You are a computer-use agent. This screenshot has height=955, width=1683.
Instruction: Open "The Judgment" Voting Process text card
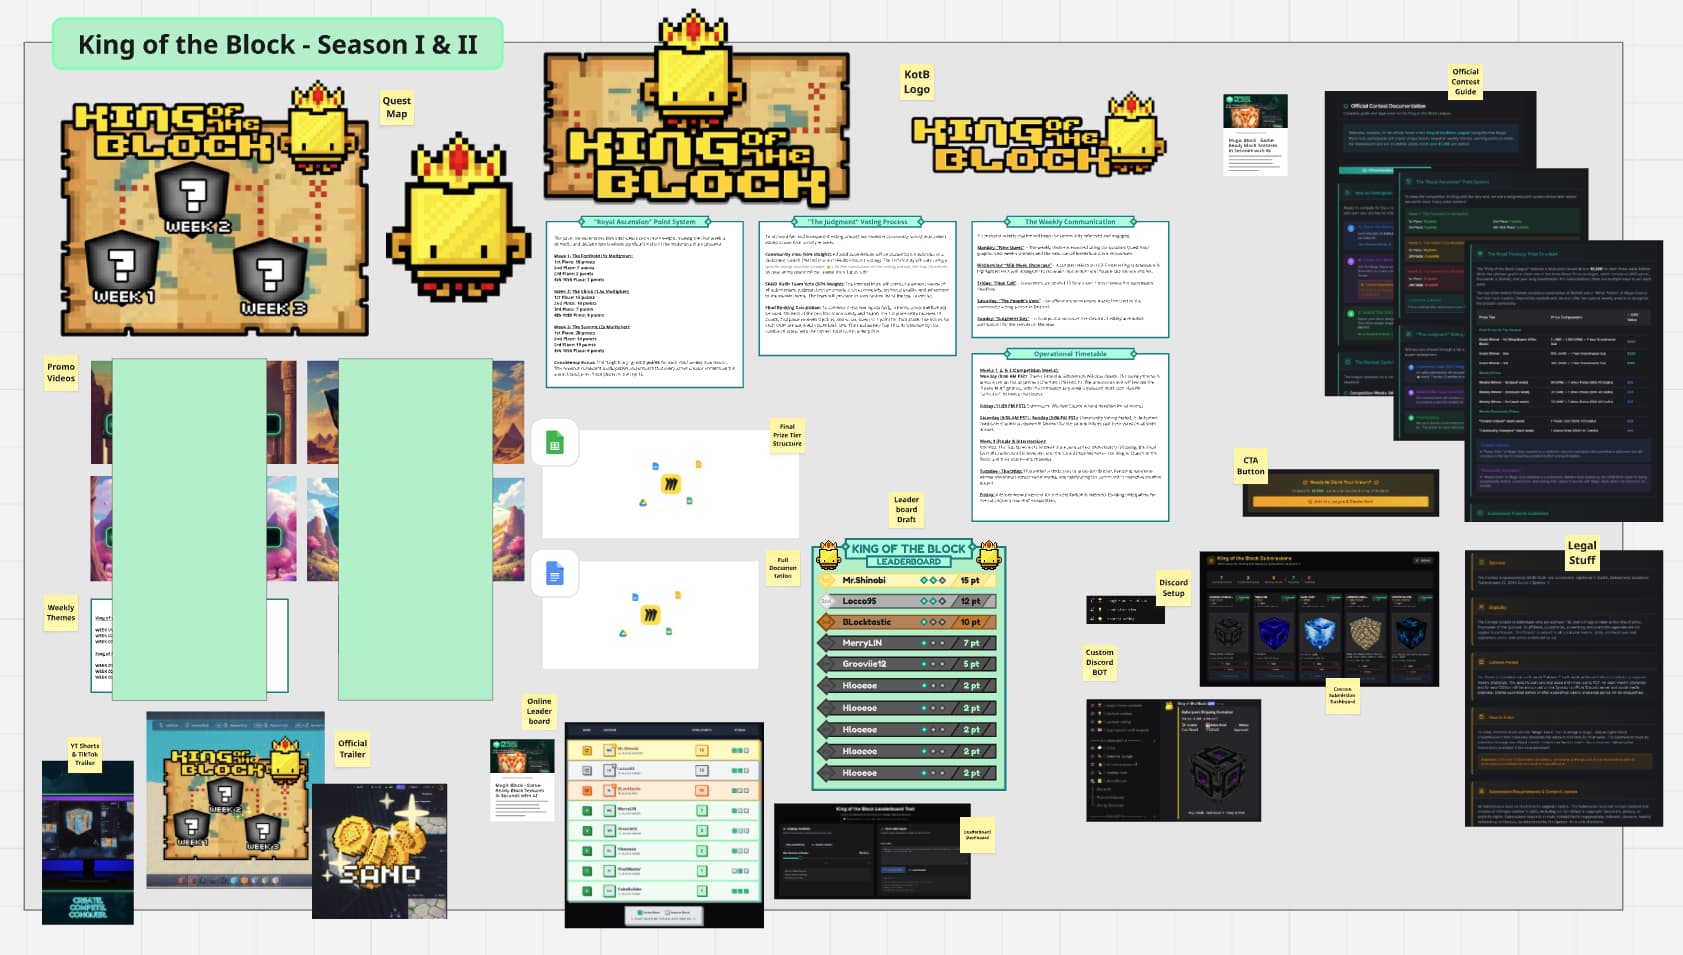tap(858, 287)
